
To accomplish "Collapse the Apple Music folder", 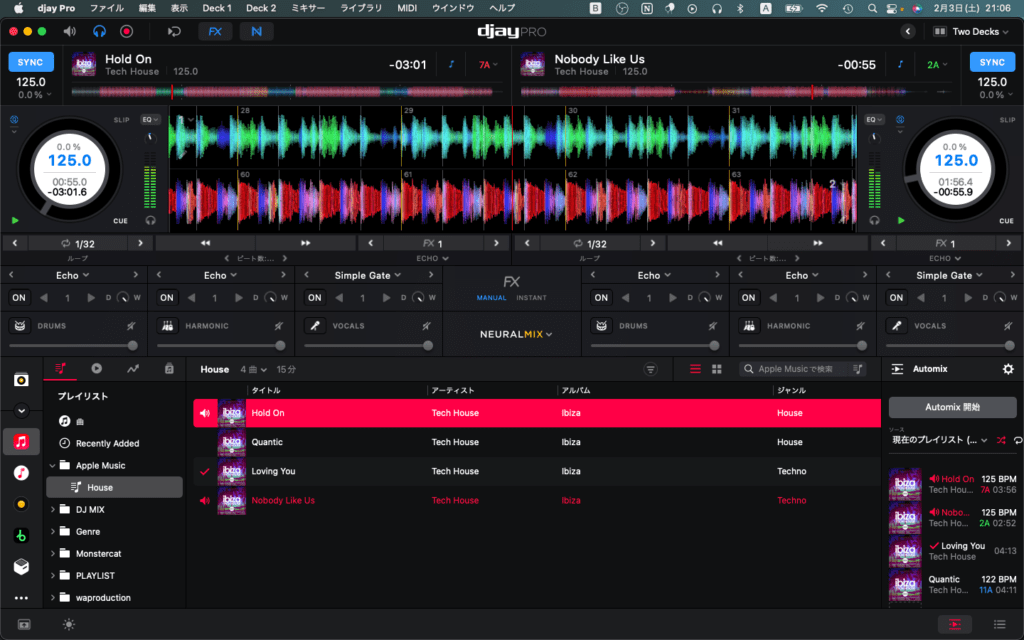I will pyautogui.click(x=52, y=466).
